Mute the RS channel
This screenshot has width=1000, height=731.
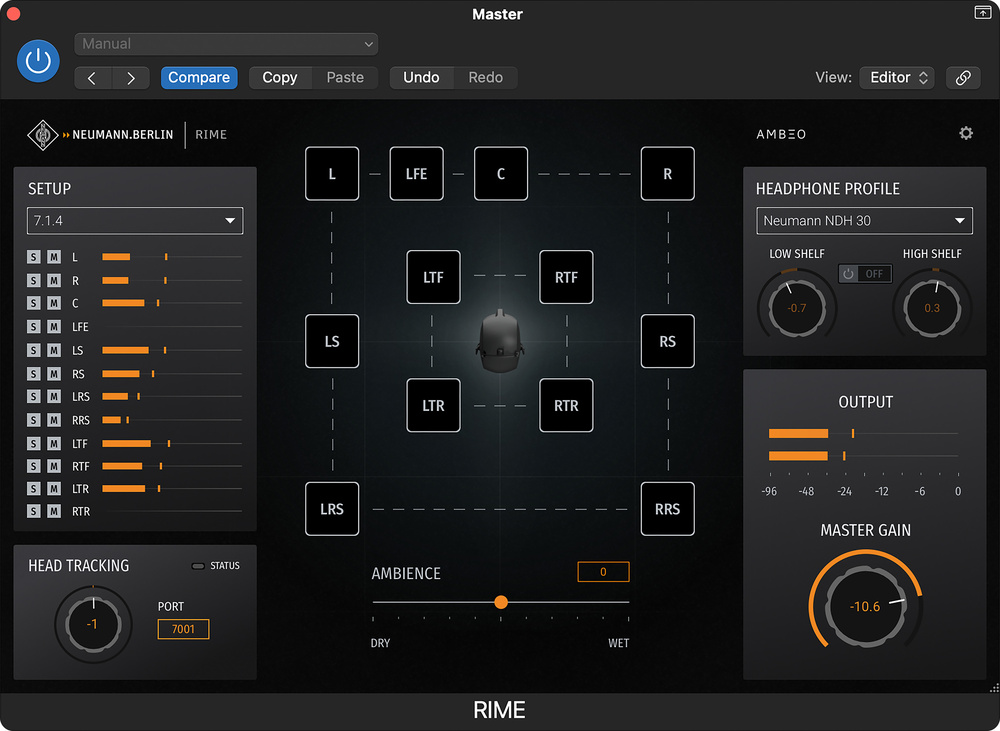pos(54,374)
